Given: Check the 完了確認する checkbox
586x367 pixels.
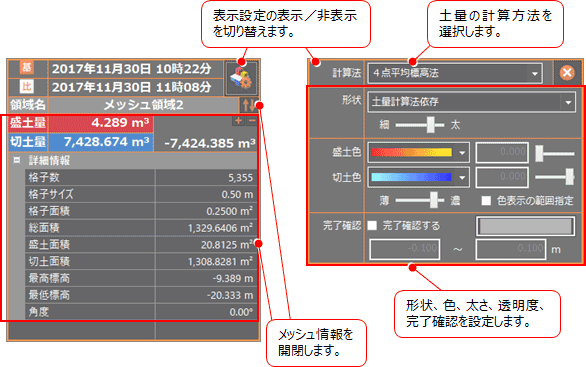Looking at the screenshot, I should pos(372,225).
